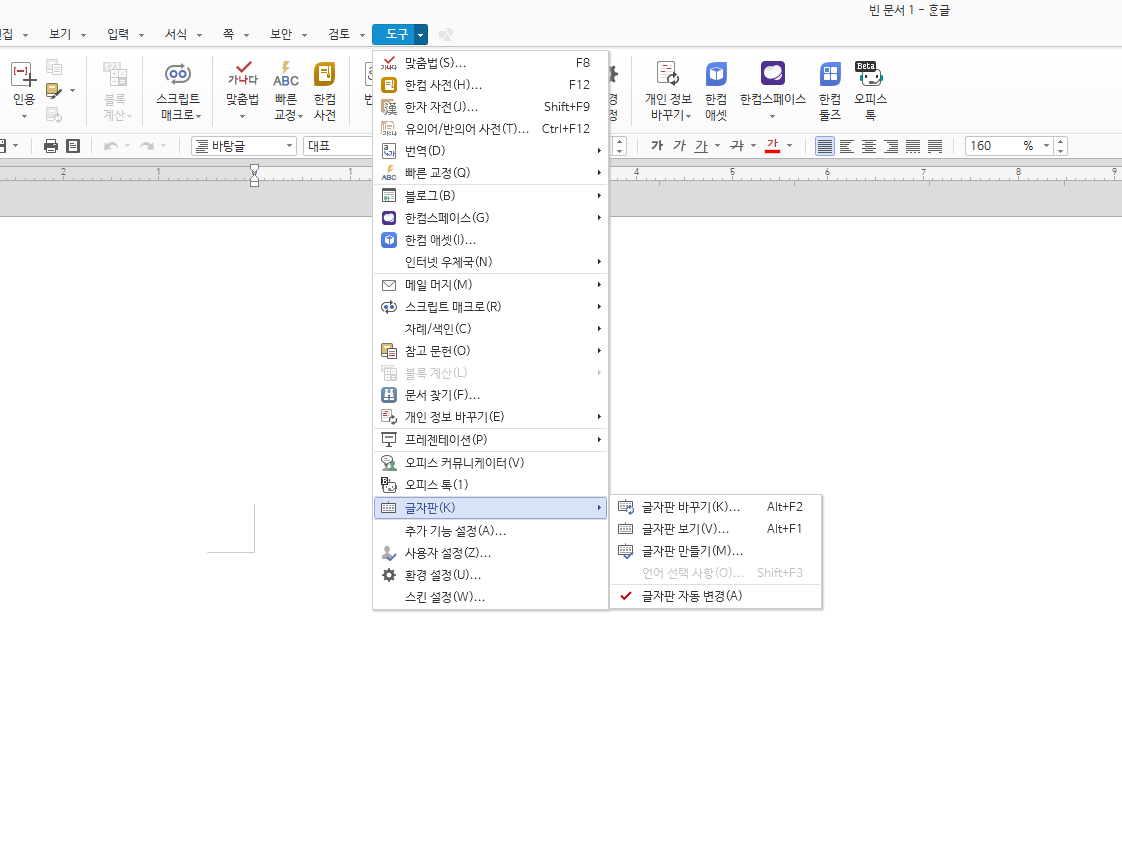Open 오피스 커뮤니케이터(V) entry

[490, 463]
